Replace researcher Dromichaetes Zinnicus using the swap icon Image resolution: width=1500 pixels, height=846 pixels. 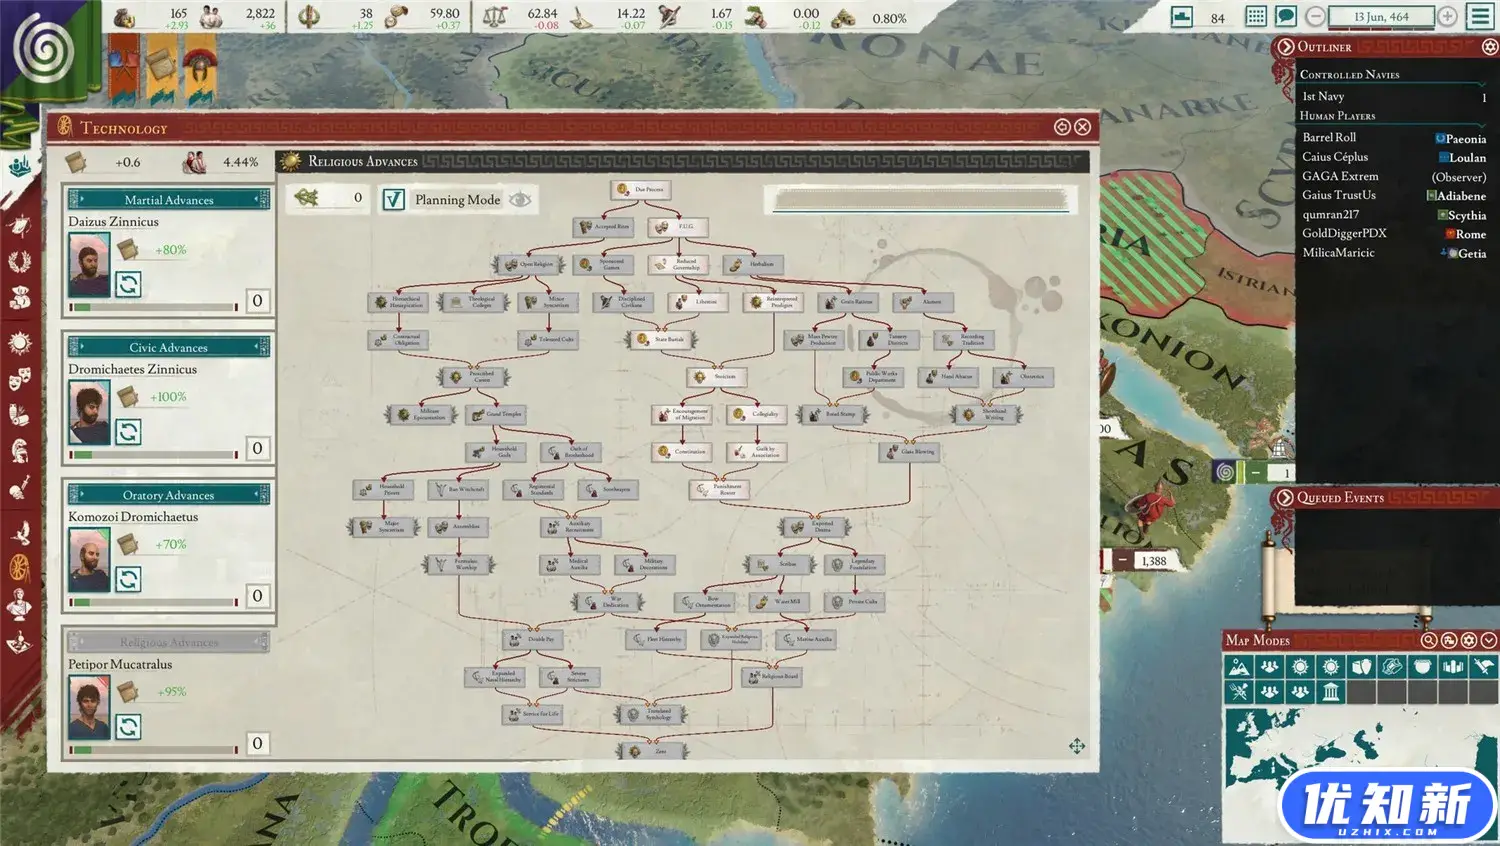pyautogui.click(x=128, y=432)
